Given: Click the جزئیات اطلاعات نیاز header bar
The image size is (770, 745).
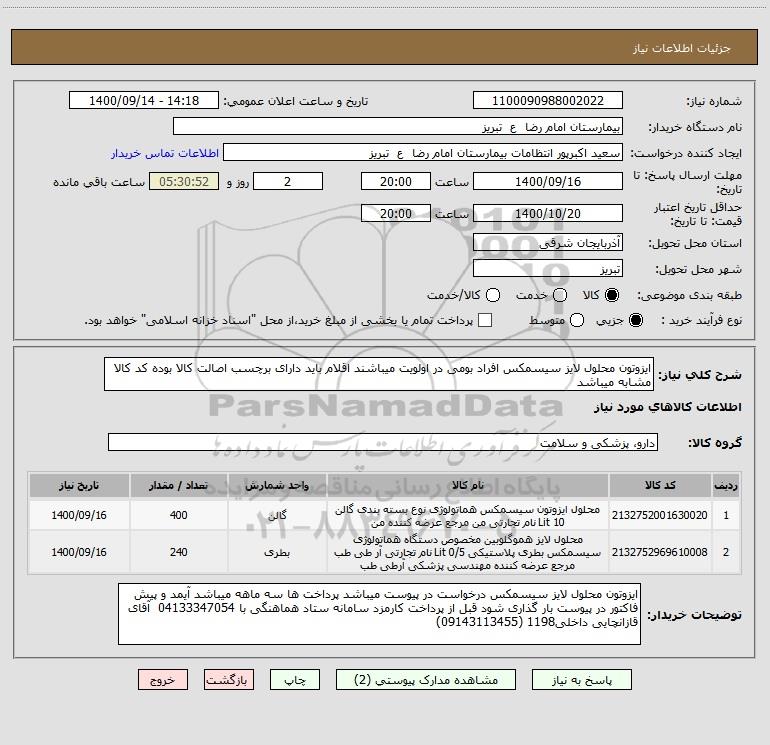Looking at the screenshot, I should tap(384, 47).
